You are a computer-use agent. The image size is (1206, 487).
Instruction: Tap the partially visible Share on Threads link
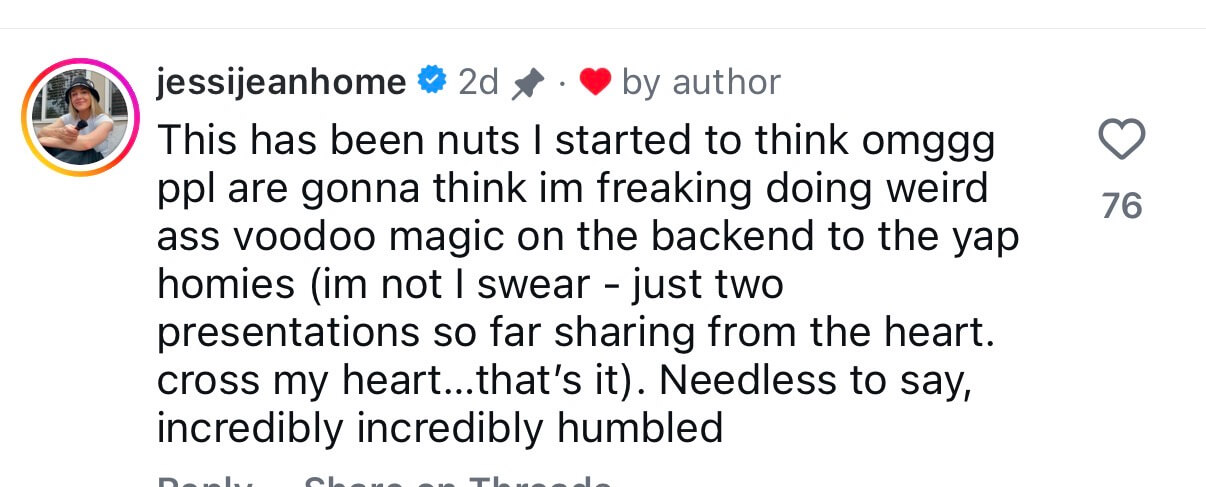[x=457, y=482]
